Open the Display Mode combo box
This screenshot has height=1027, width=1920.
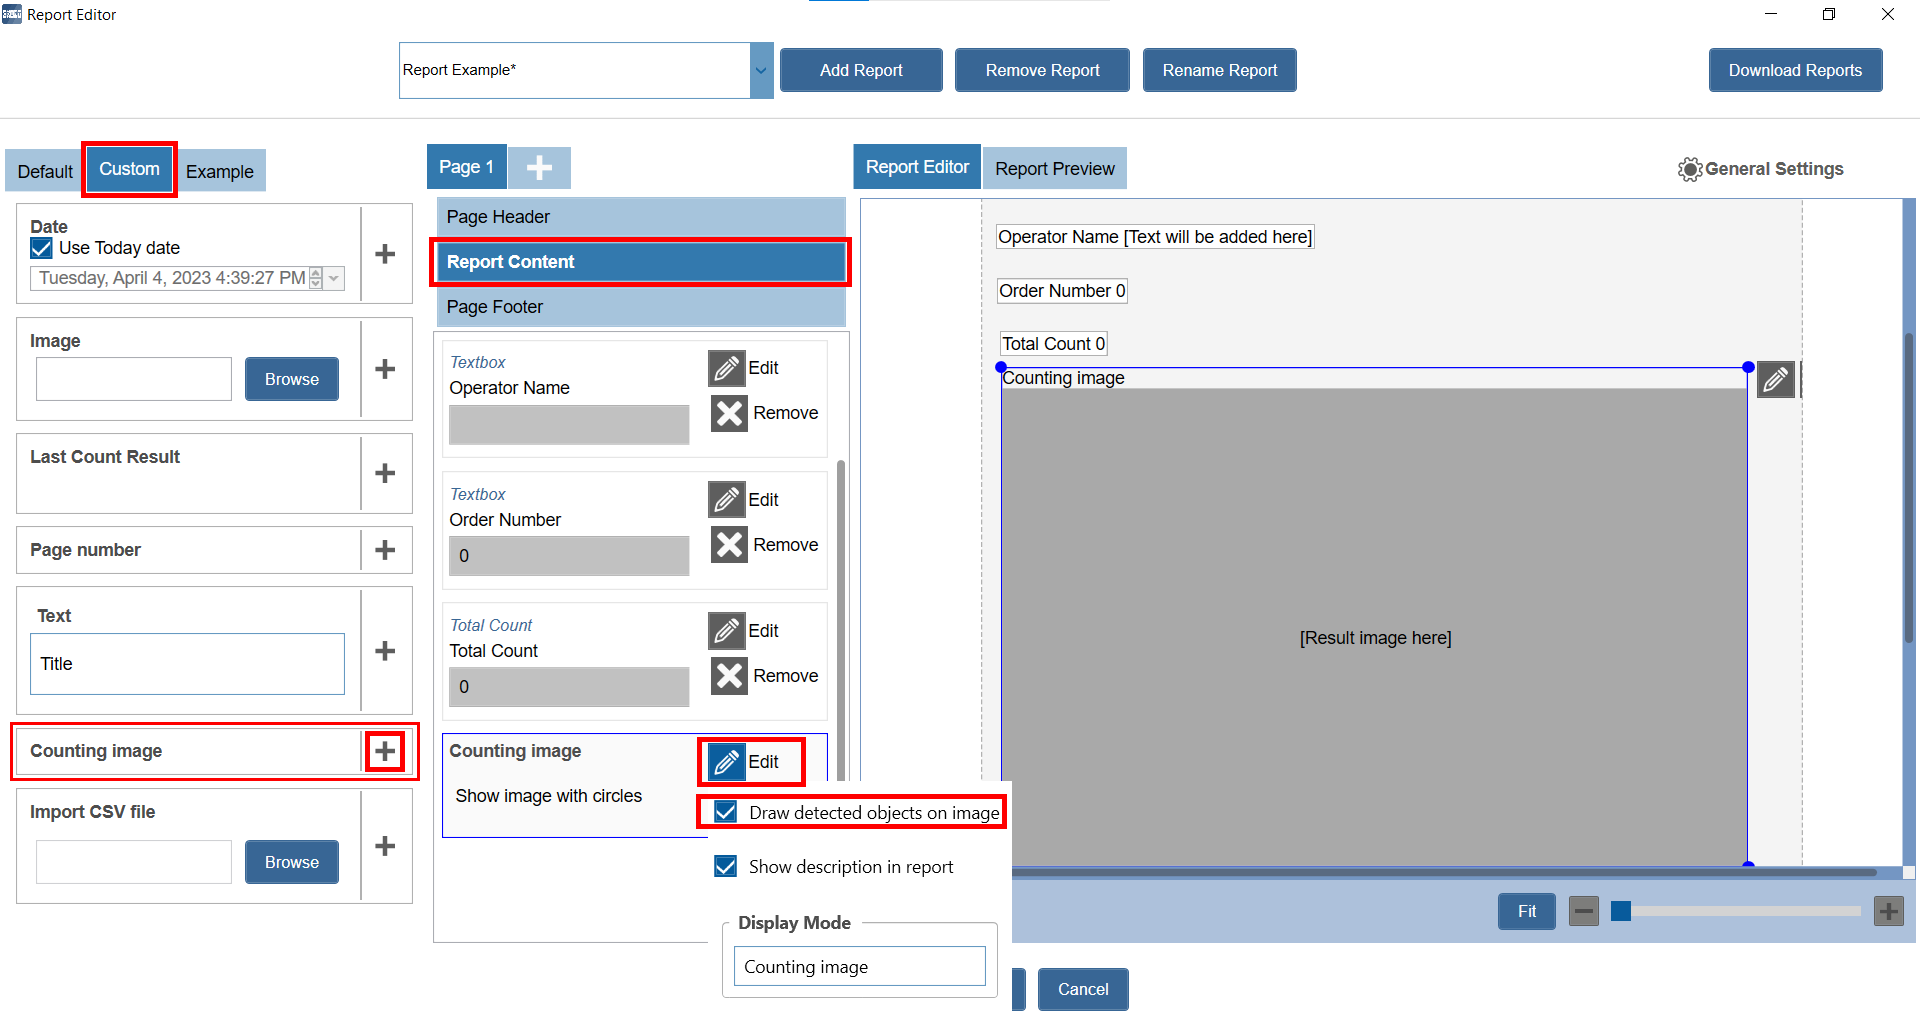pos(859,967)
